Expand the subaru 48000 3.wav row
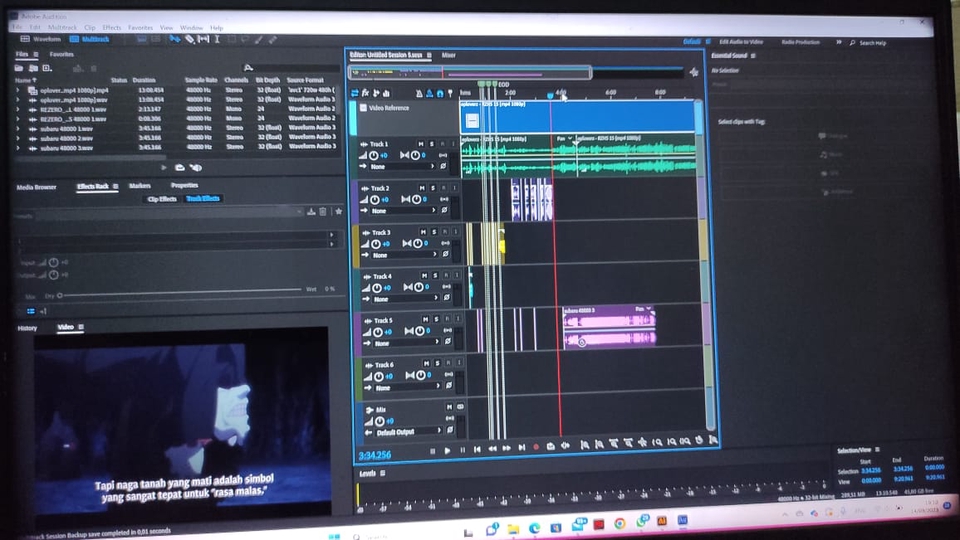 pyautogui.click(x=18, y=148)
